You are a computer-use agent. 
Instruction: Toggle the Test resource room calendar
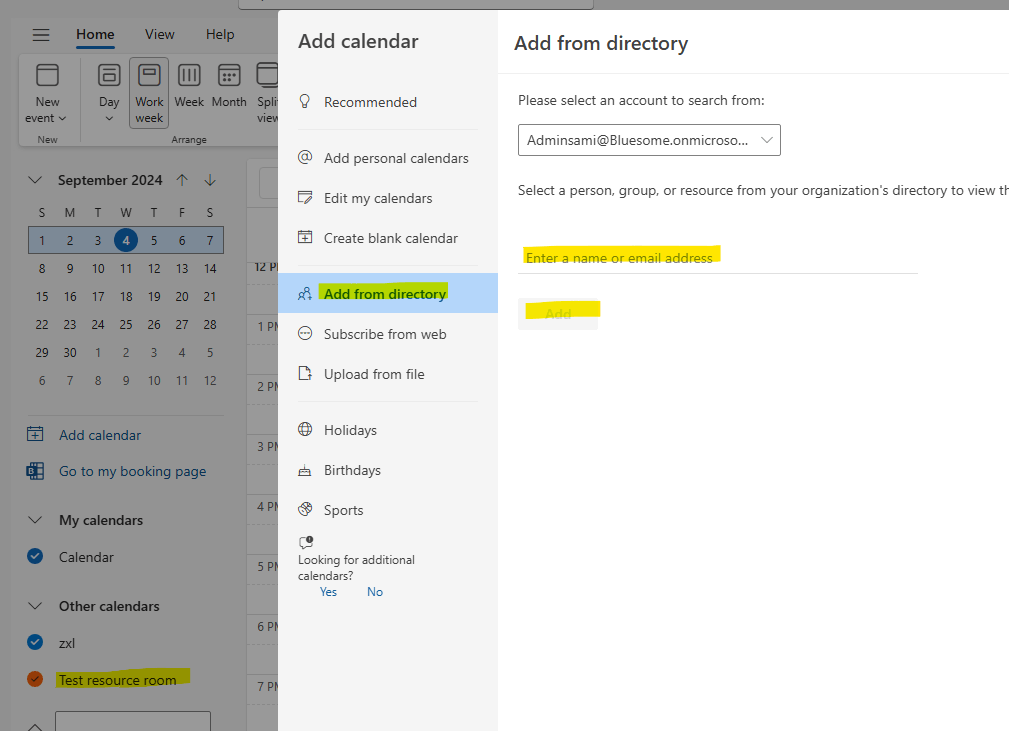click(120, 679)
